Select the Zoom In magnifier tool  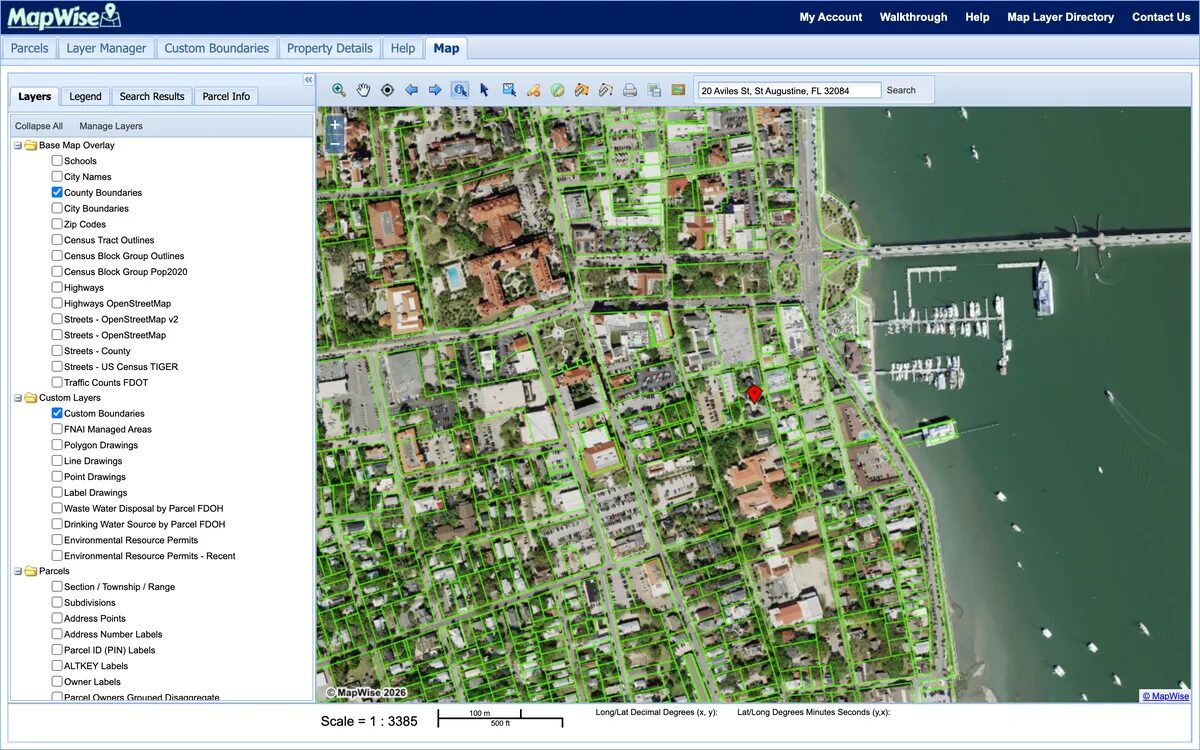click(339, 90)
